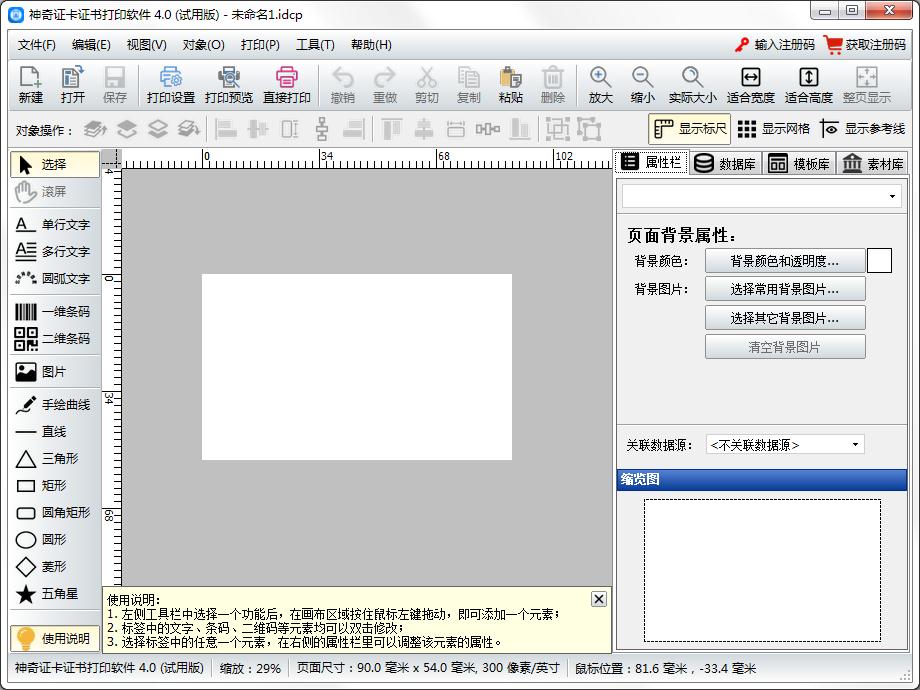Click the 适合宽度 fit width icon
The height and width of the screenshot is (690, 920).
[750, 85]
